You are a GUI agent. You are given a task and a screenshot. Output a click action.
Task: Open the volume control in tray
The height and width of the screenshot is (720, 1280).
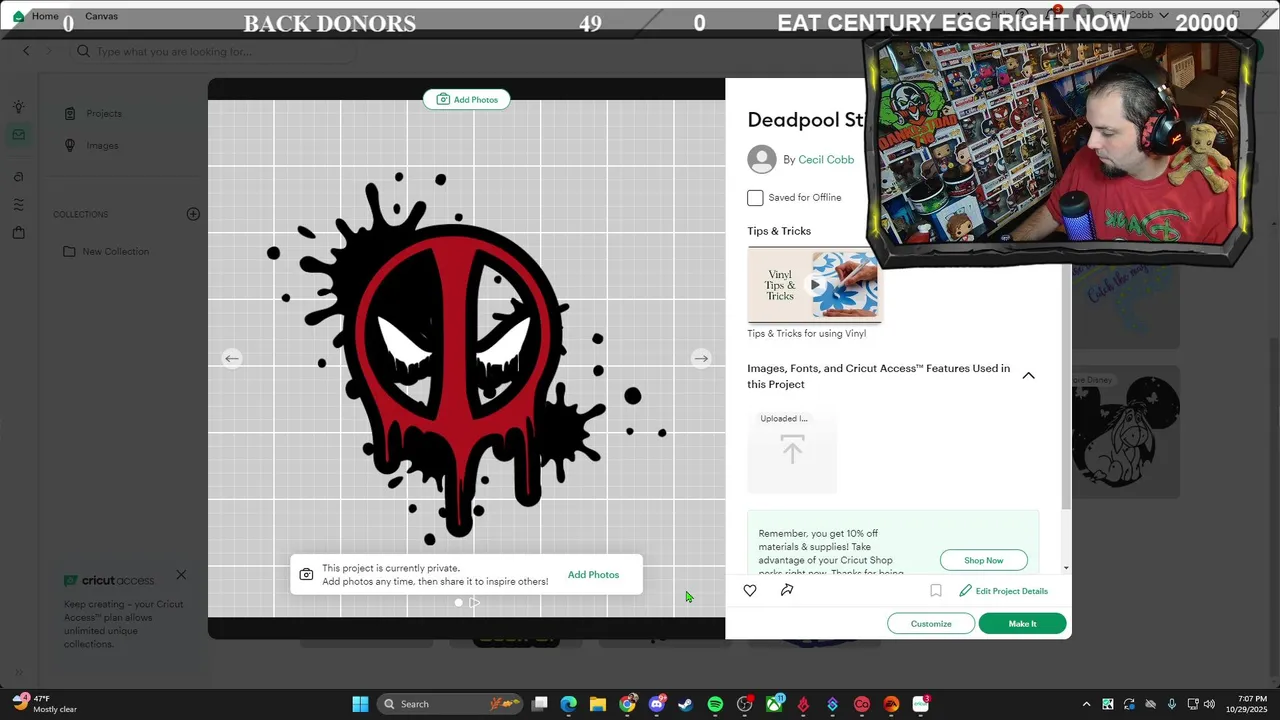click(x=1209, y=704)
